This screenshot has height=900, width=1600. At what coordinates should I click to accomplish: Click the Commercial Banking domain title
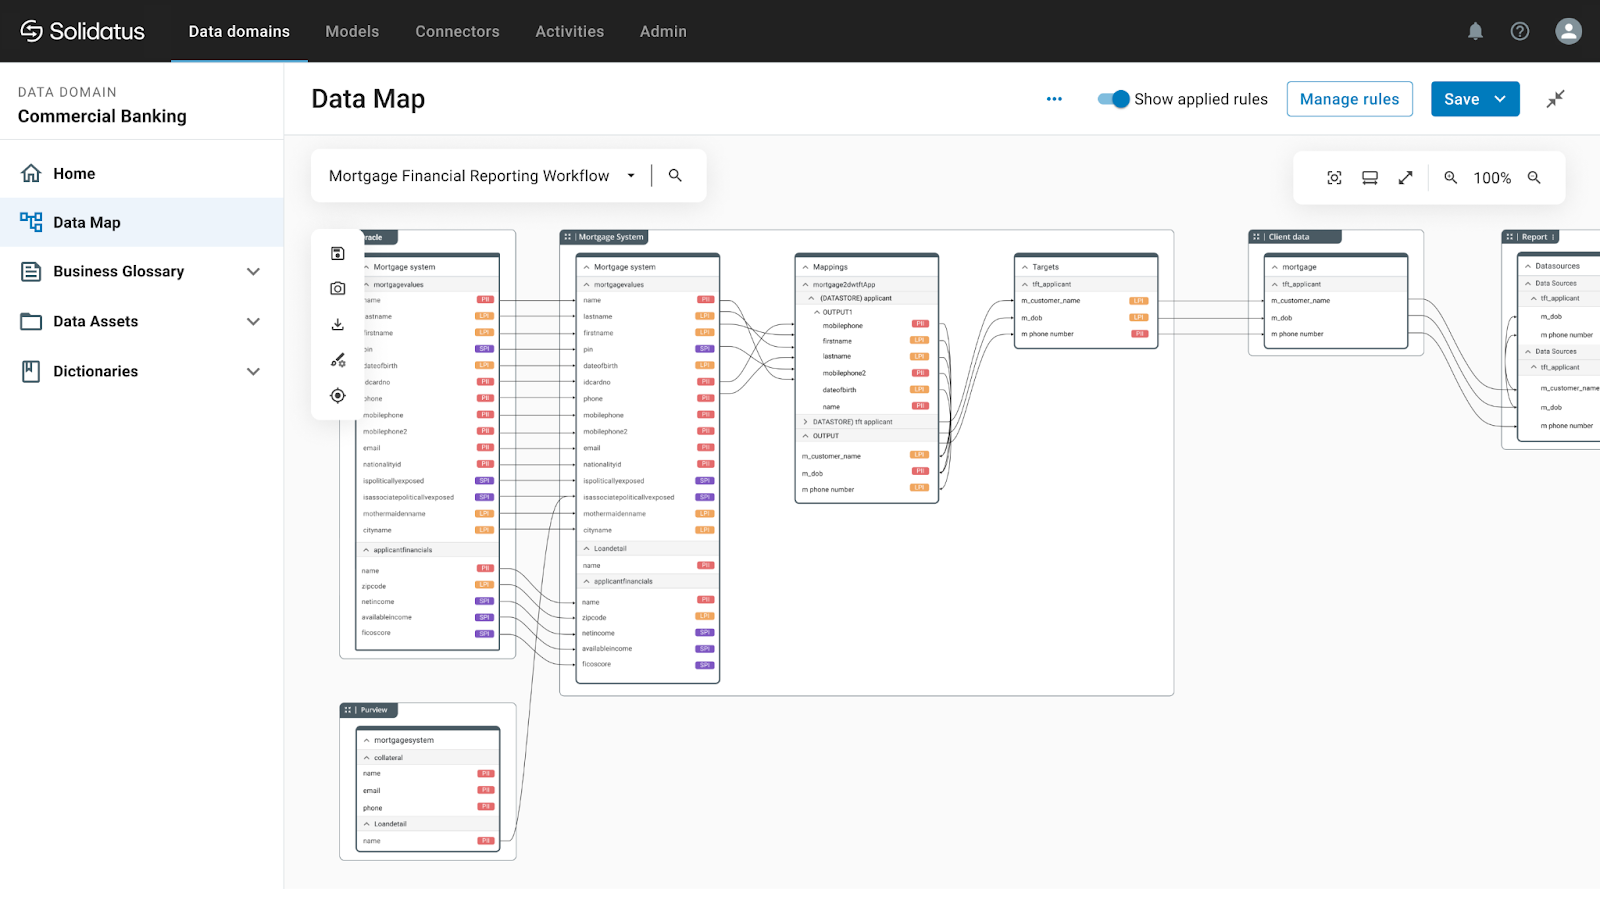coord(102,116)
